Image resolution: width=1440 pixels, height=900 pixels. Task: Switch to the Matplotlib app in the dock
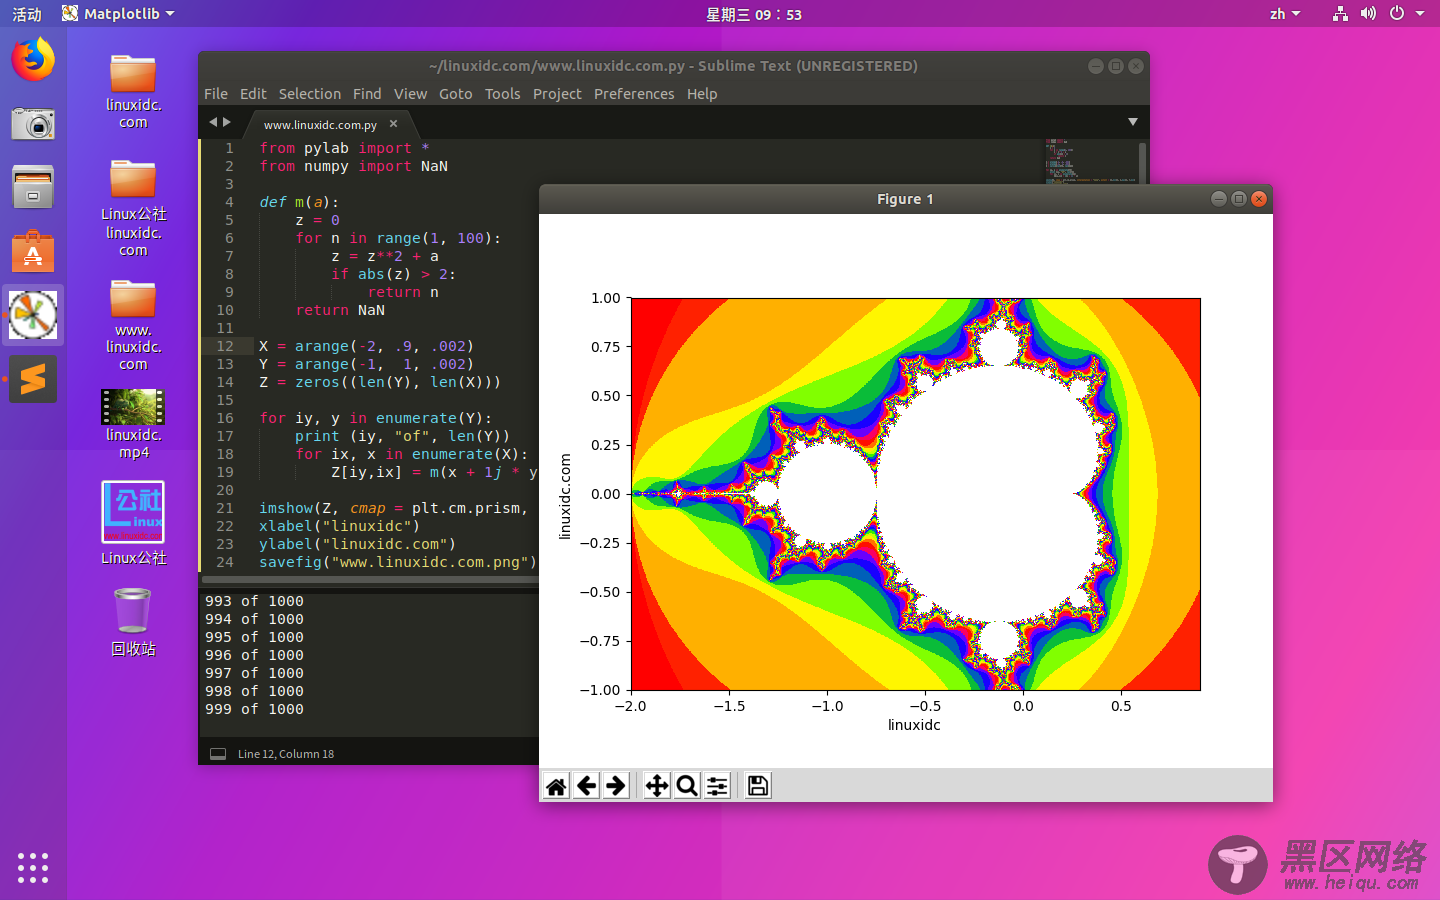click(33, 315)
